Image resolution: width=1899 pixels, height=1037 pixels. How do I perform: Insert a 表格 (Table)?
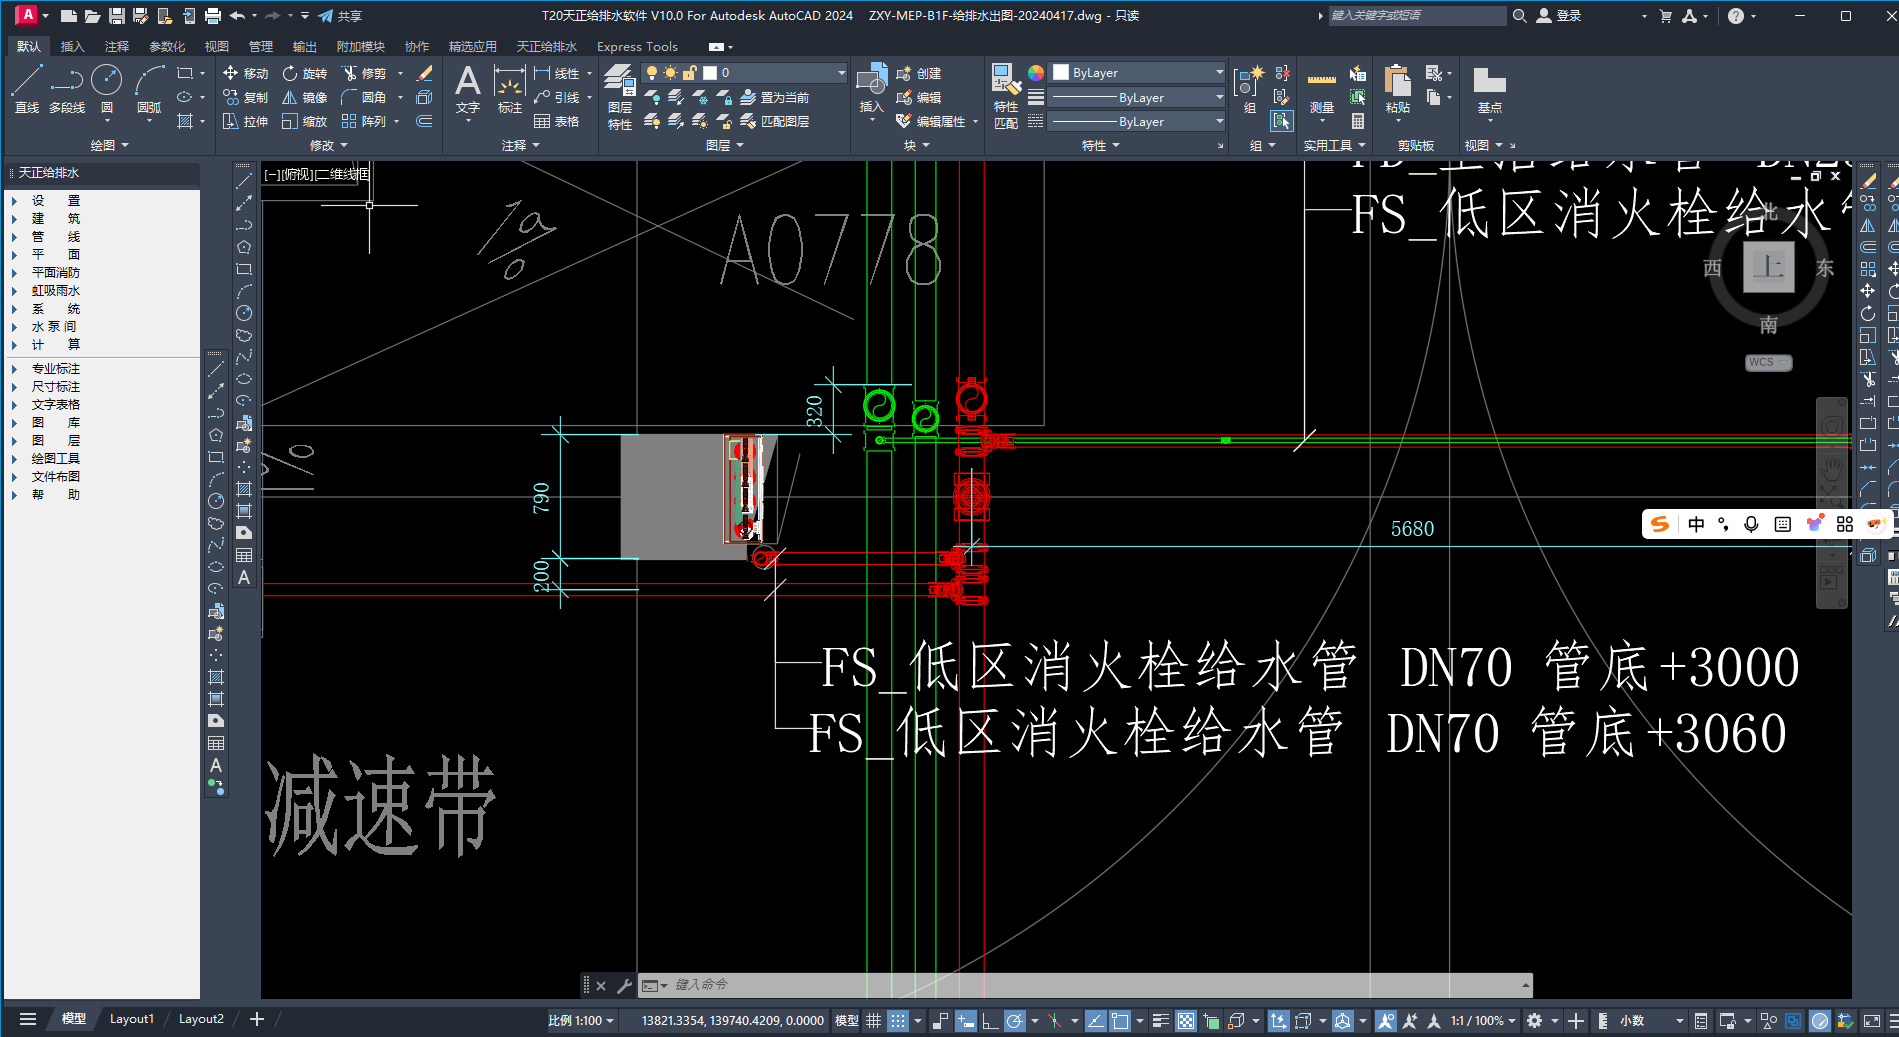coord(557,121)
